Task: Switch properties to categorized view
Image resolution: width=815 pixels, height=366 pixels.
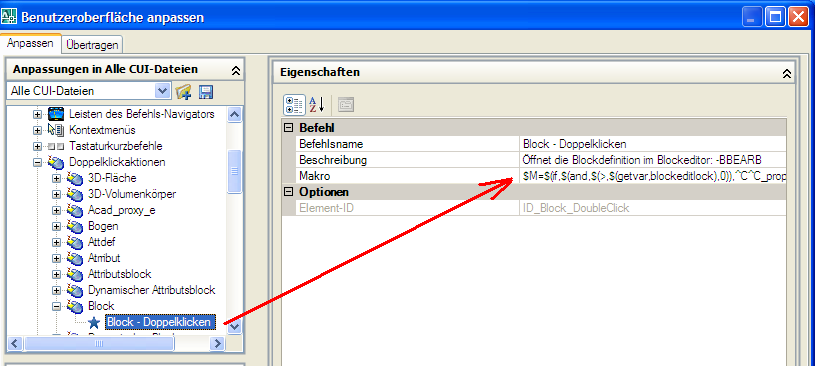Action: (294, 104)
